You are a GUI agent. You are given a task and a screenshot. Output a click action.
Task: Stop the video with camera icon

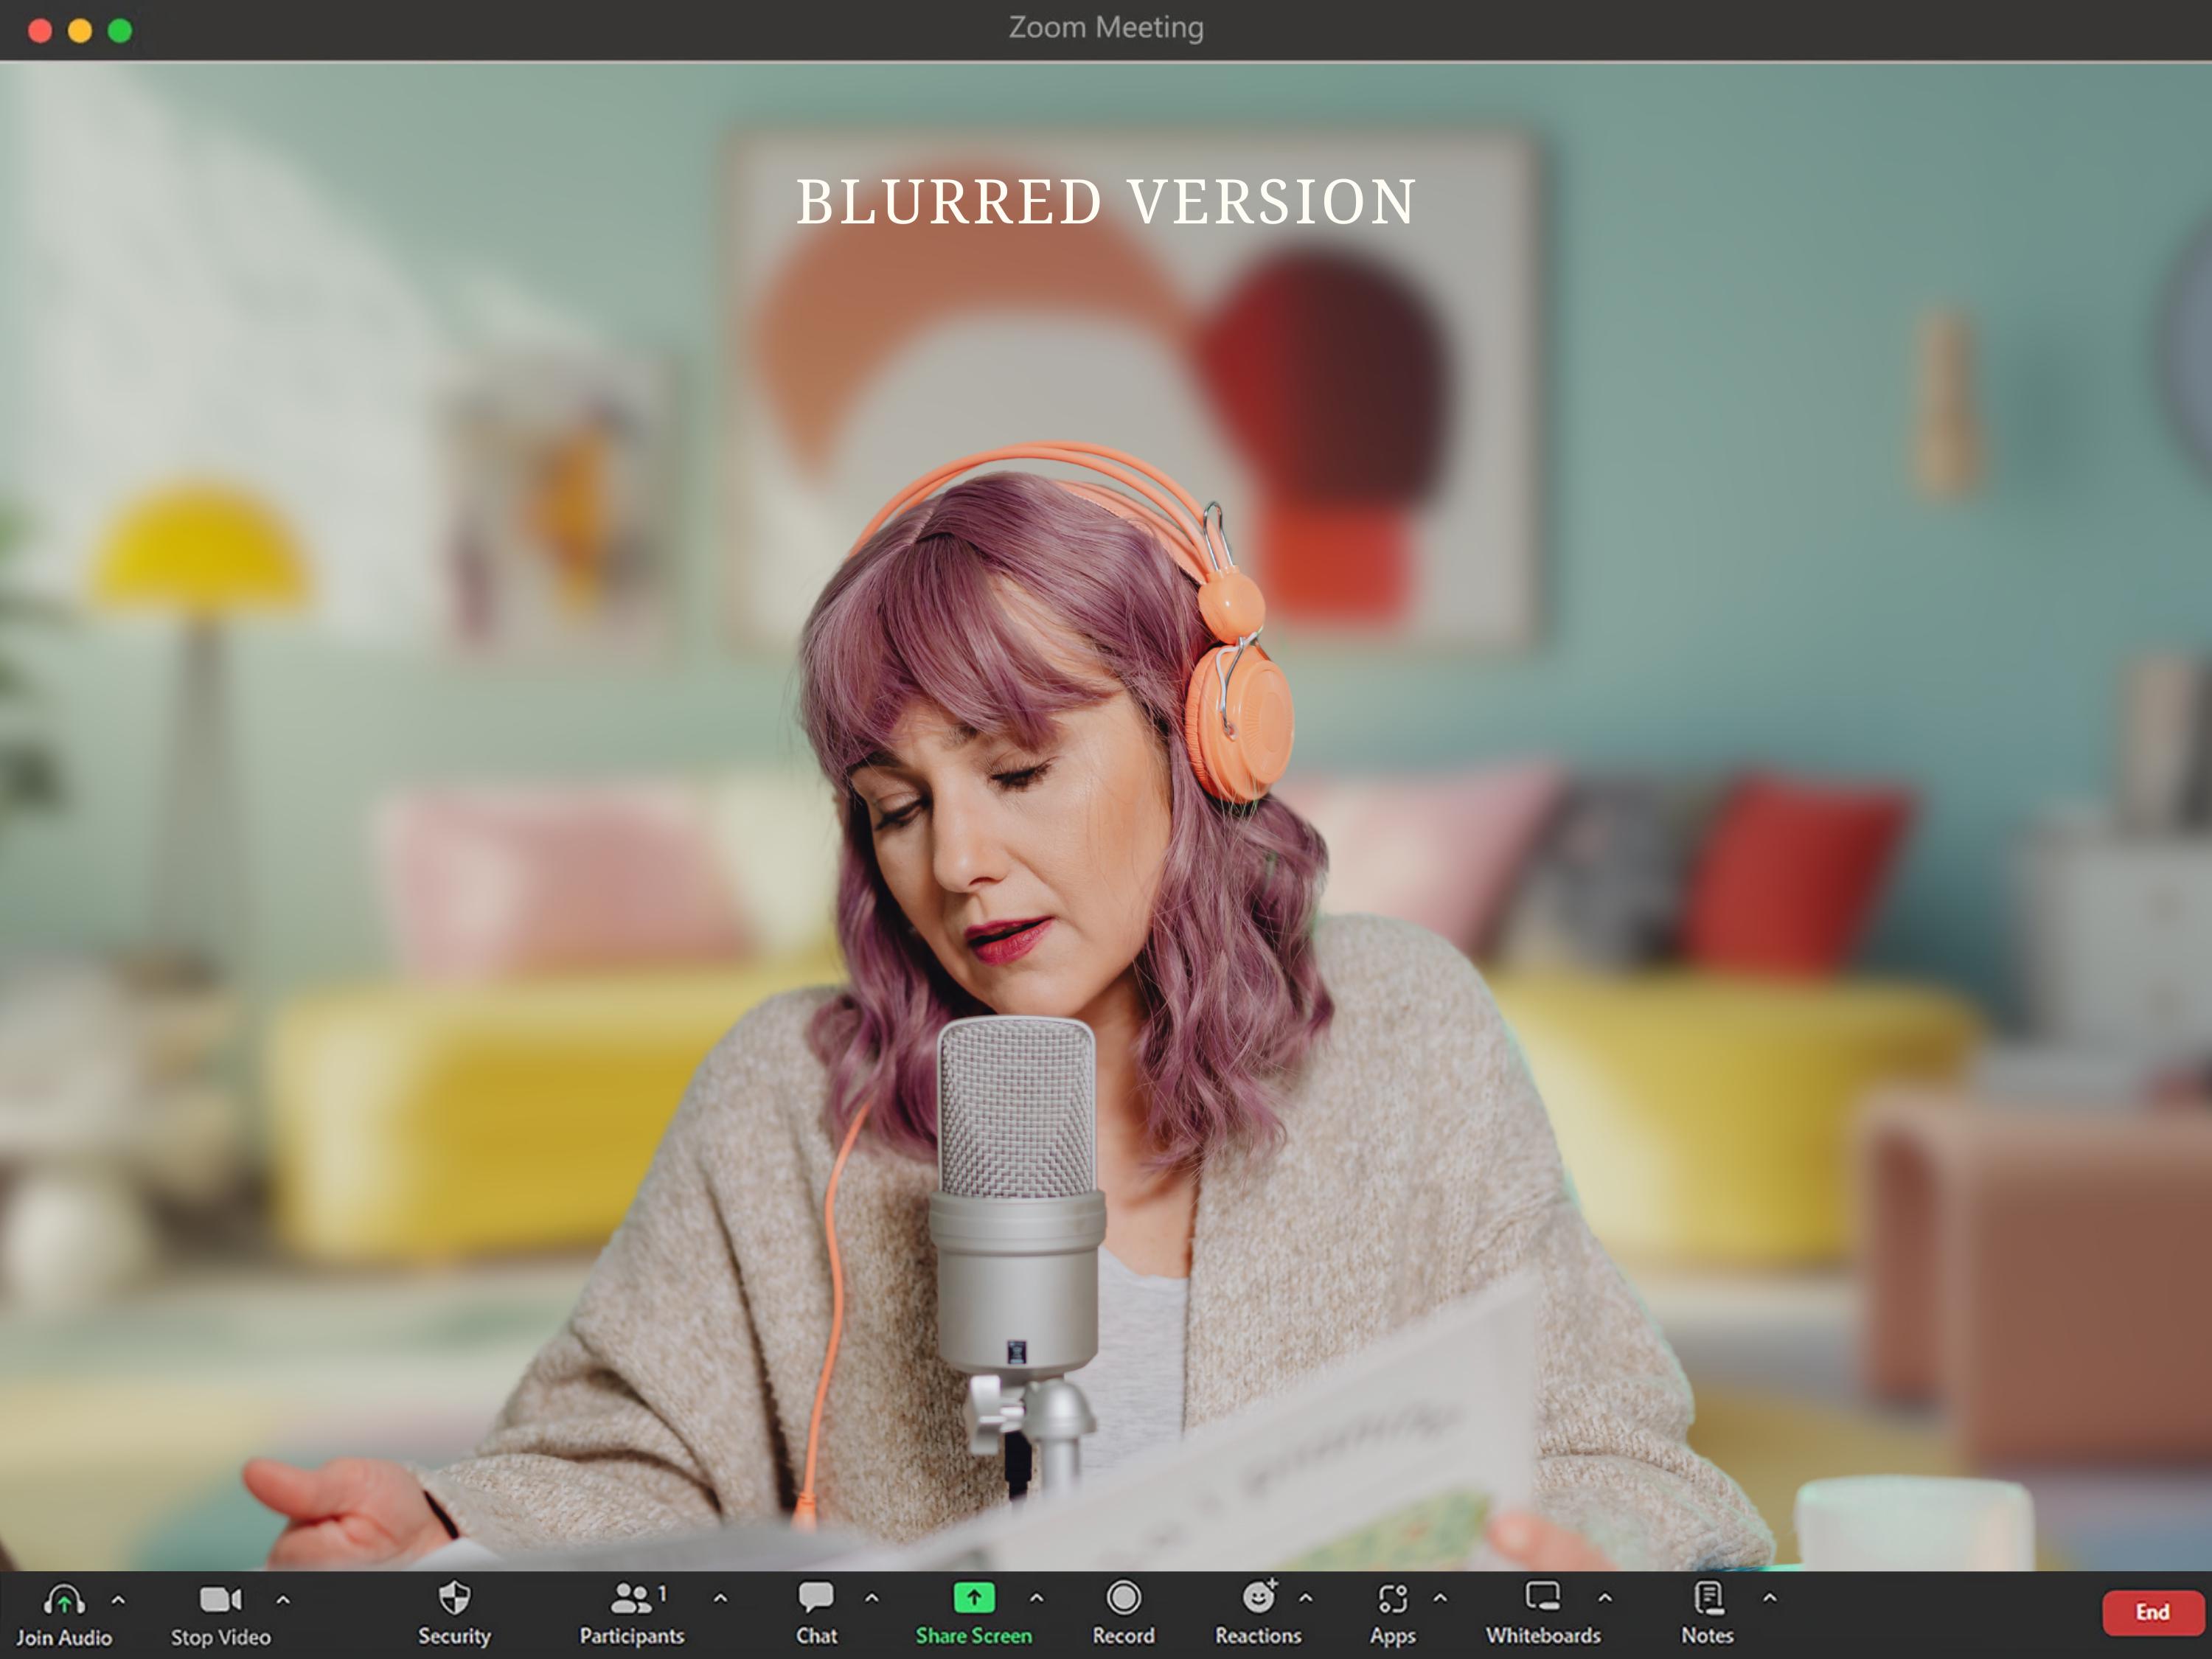click(221, 1599)
